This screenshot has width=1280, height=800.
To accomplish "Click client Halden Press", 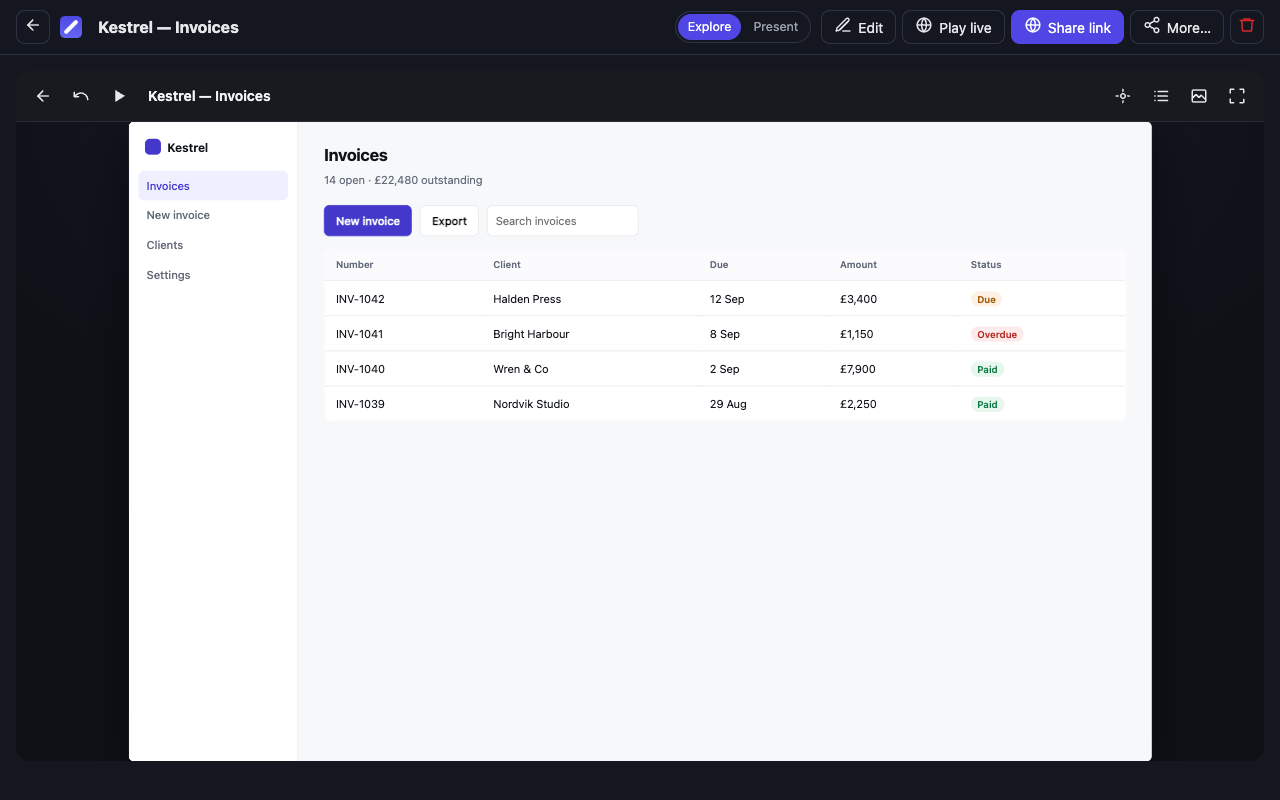I will coord(527,299).
